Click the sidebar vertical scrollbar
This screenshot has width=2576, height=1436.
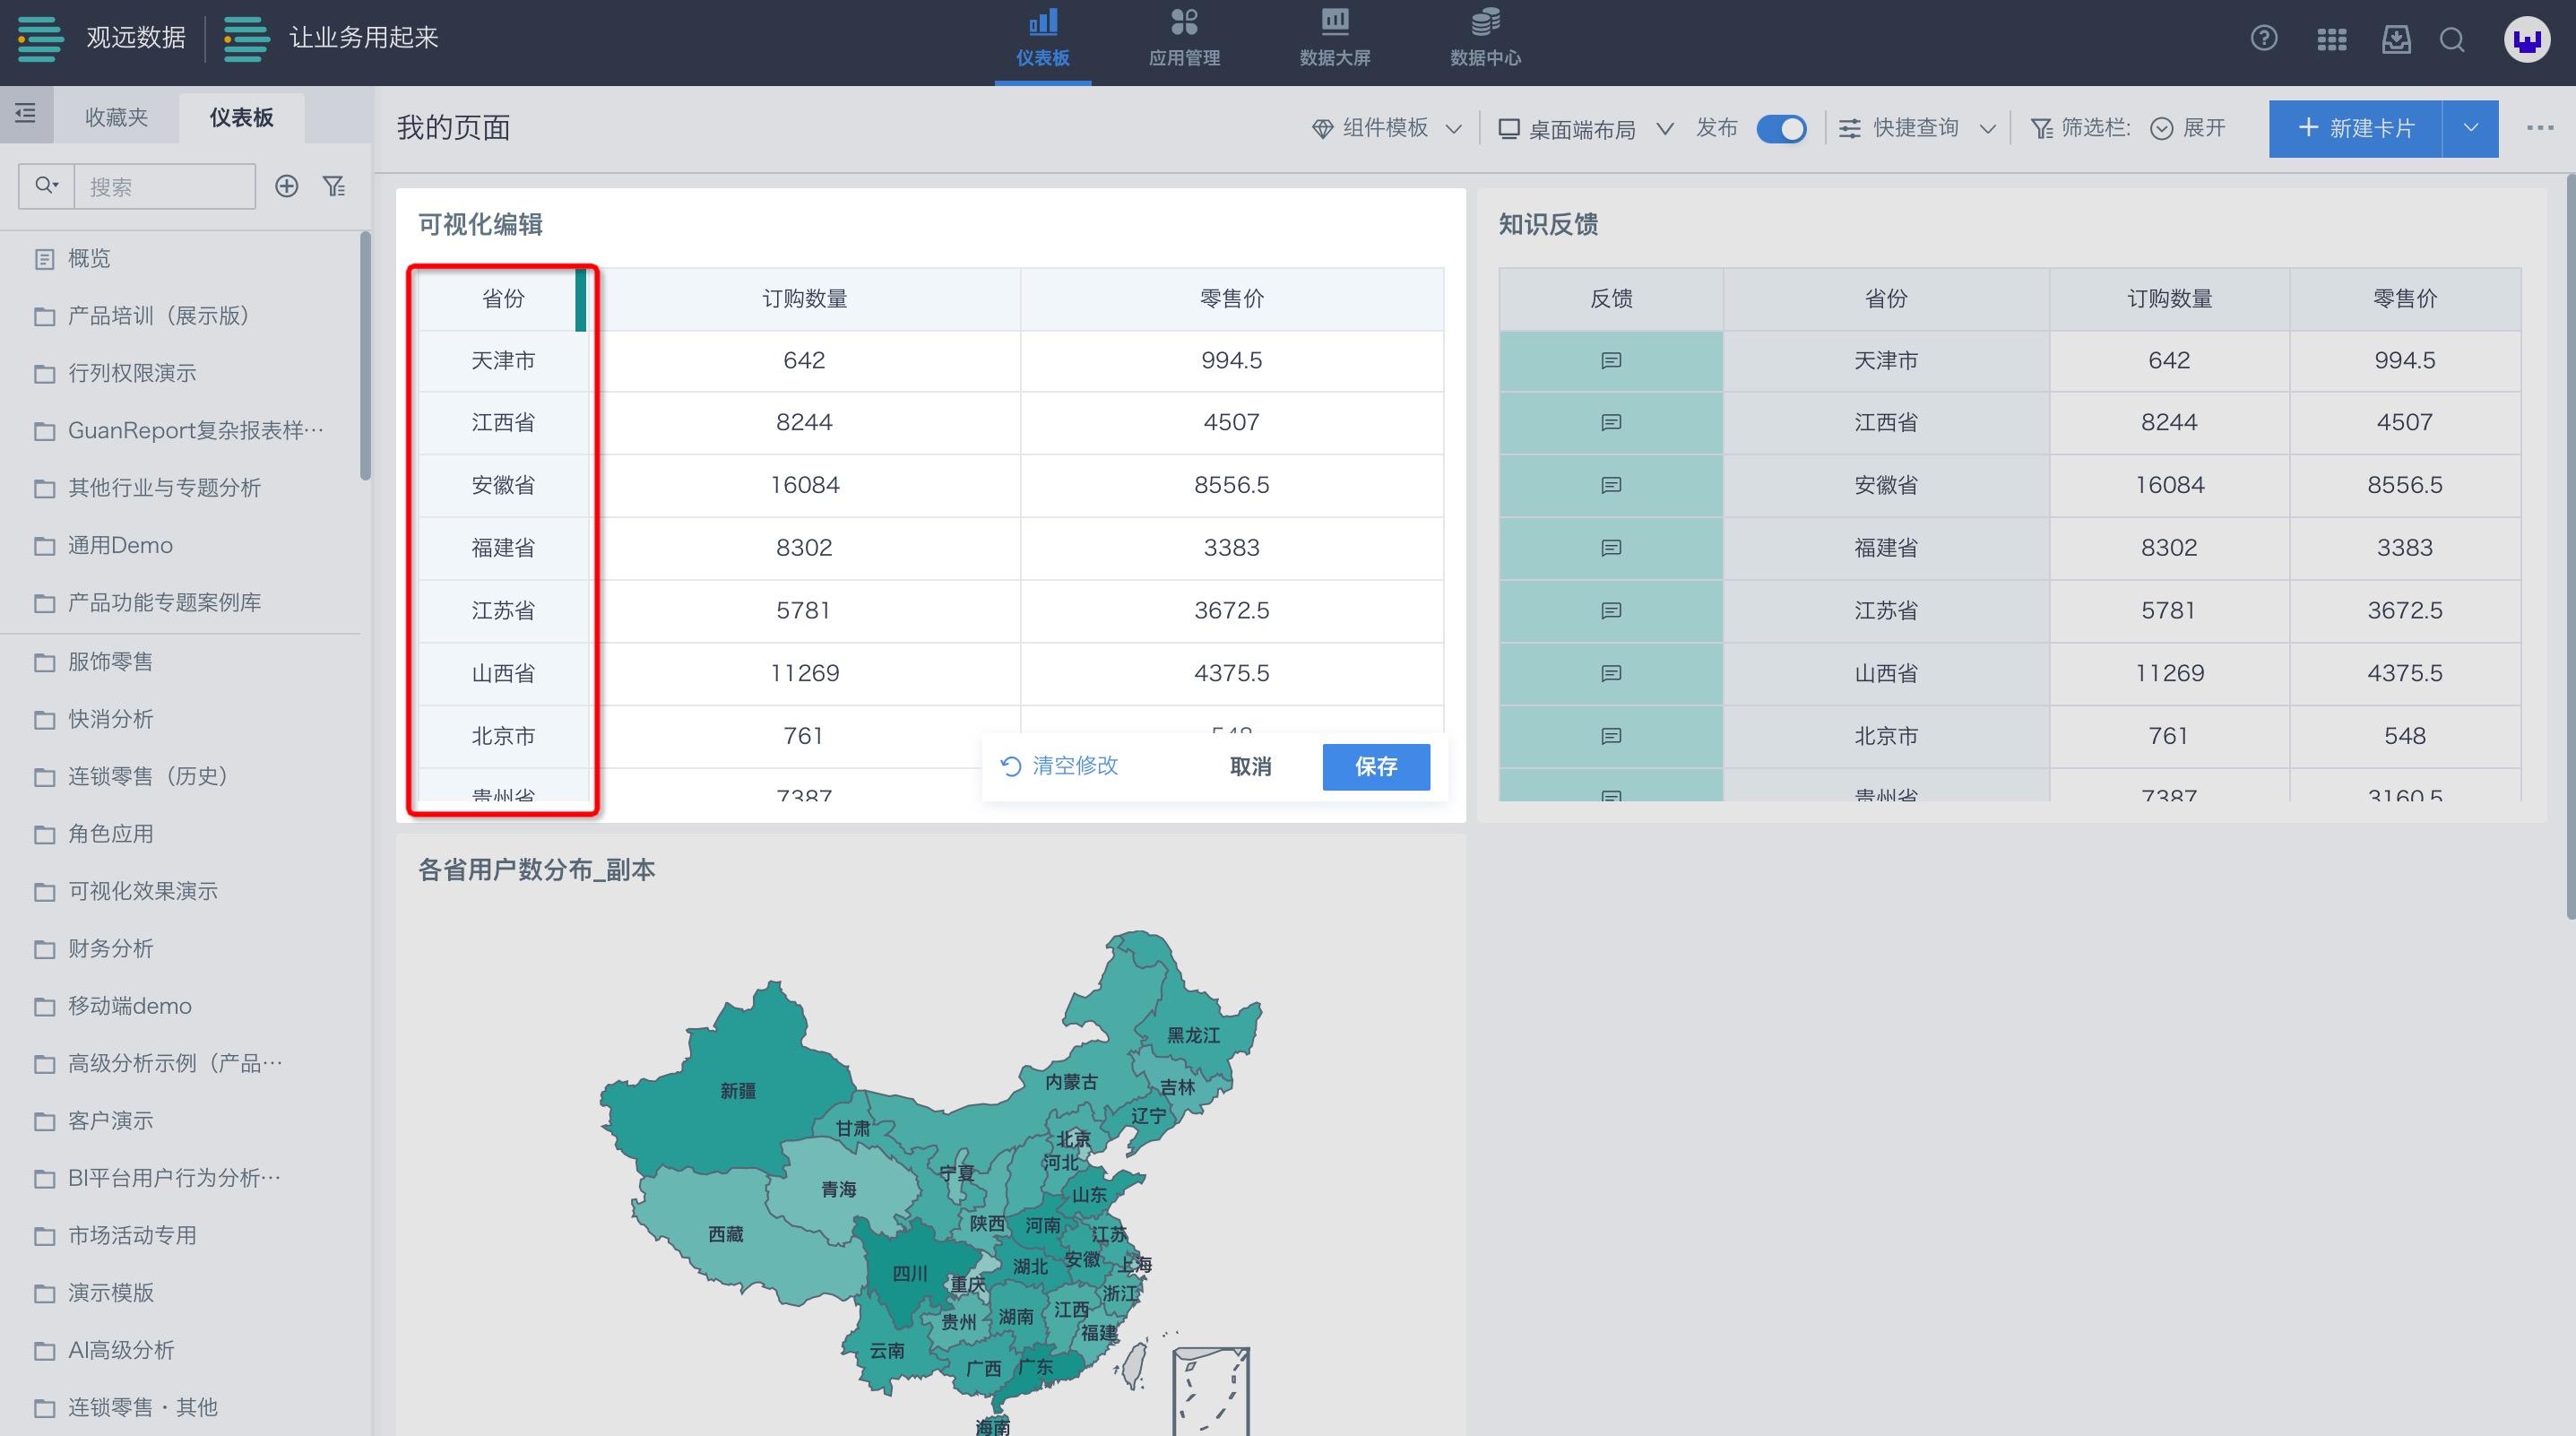[365, 355]
